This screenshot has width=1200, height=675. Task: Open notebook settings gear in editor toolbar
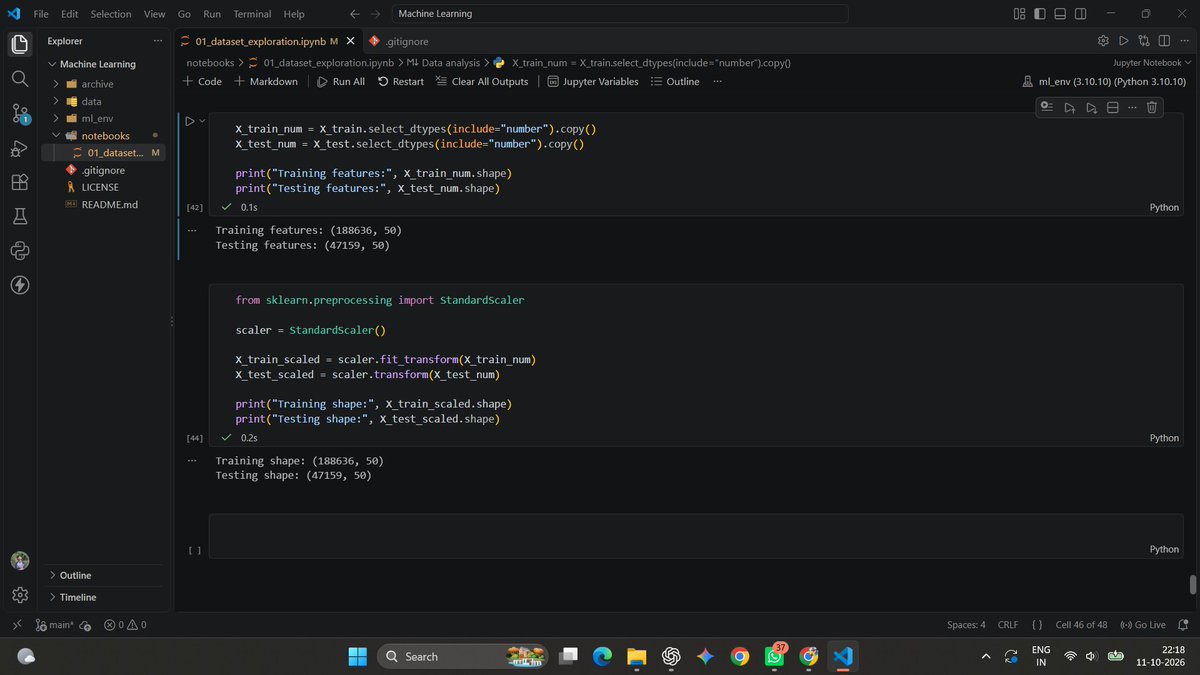(1103, 41)
